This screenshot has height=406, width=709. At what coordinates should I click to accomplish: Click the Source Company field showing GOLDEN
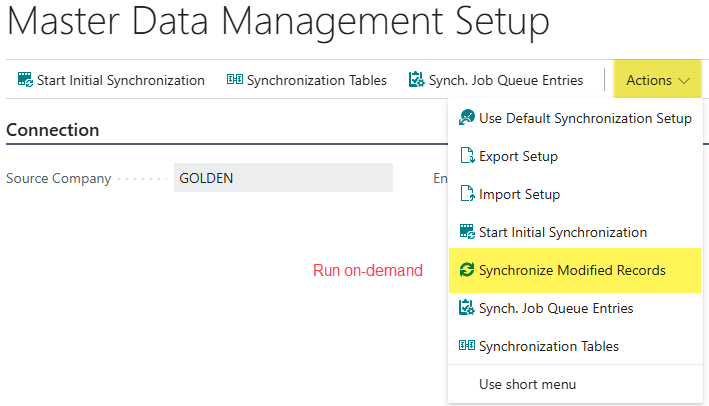[x=283, y=178]
